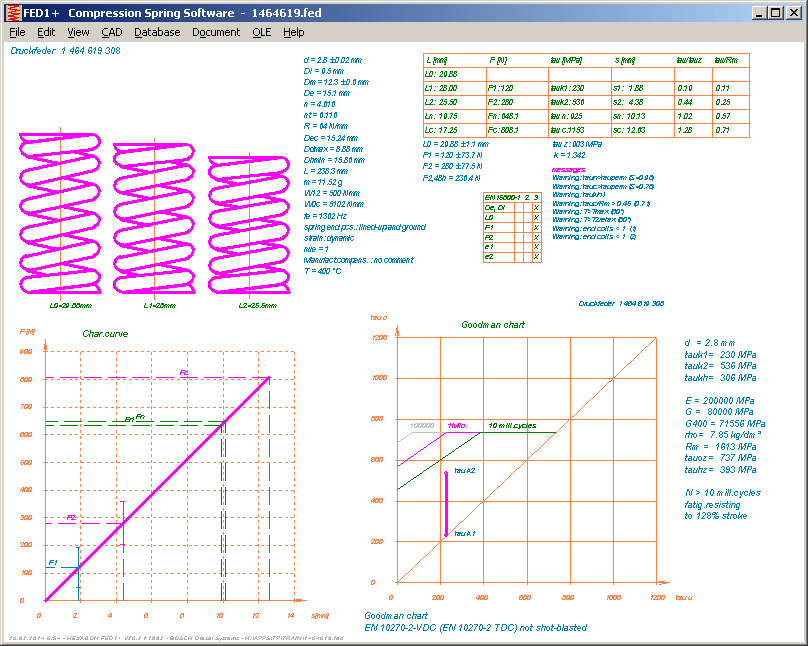Open the CAD menu
The height and width of the screenshot is (646, 808).
point(112,32)
